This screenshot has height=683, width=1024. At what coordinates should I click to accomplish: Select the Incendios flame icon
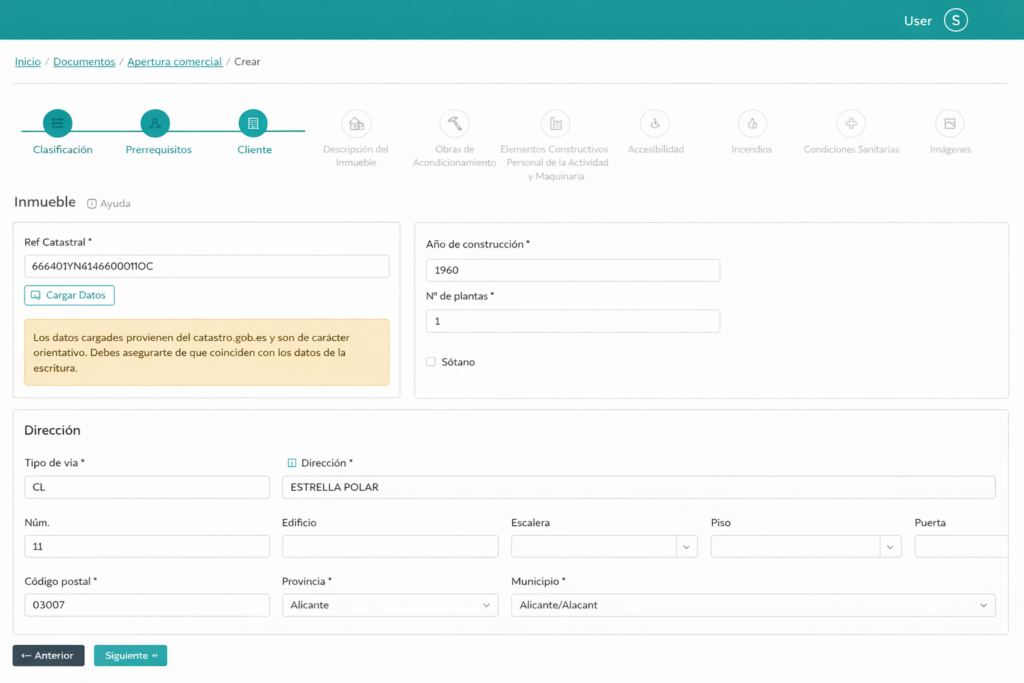point(752,123)
